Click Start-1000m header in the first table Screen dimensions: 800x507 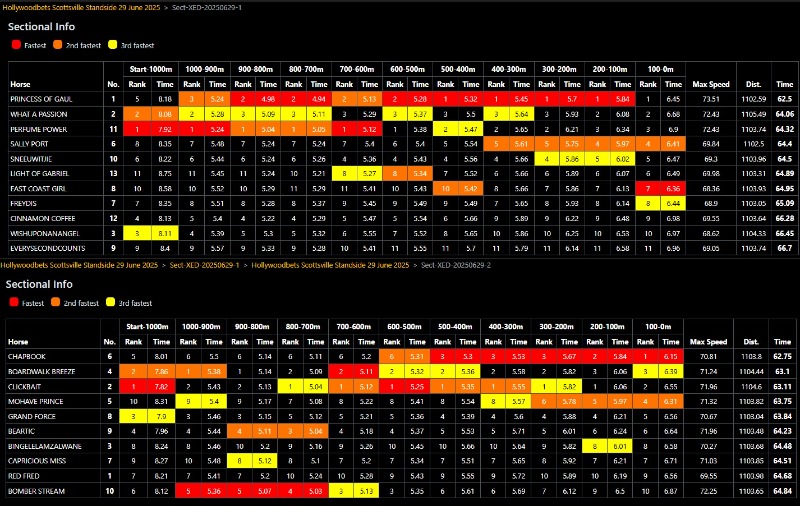(x=152, y=69)
